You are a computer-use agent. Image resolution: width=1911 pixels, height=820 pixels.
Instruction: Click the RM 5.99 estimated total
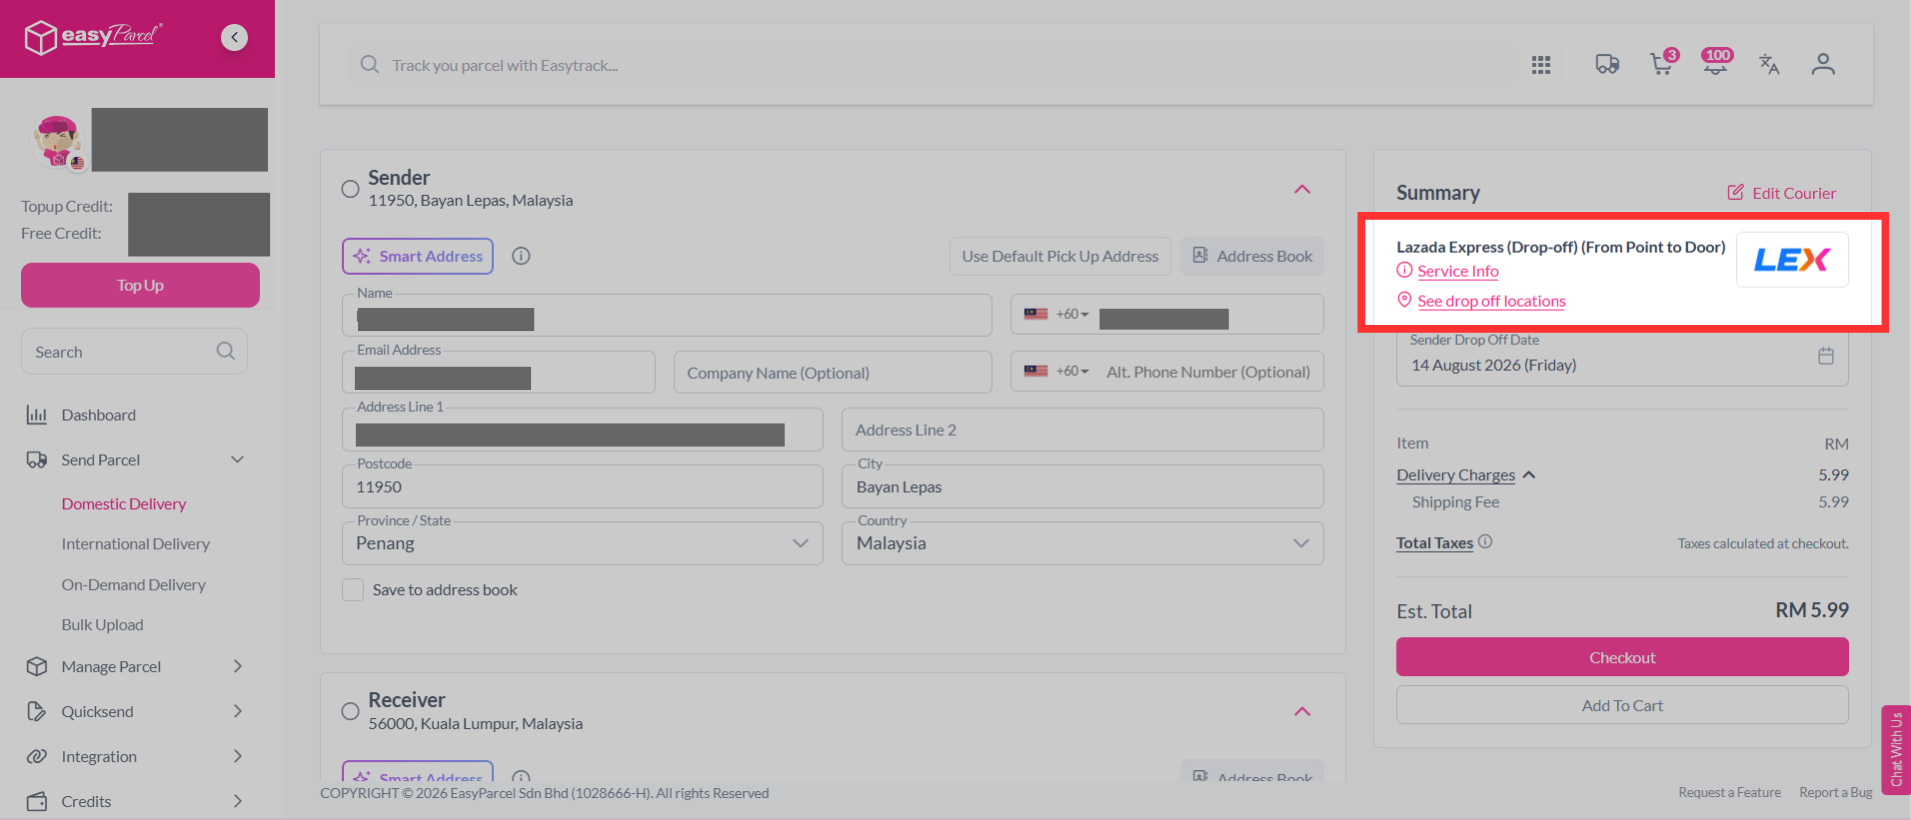point(1811,610)
